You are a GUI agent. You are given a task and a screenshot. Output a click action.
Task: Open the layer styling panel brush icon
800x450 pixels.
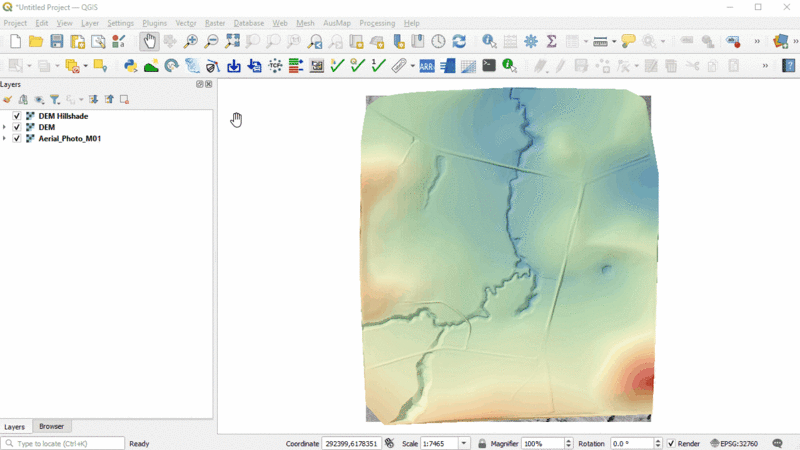point(8,100)
